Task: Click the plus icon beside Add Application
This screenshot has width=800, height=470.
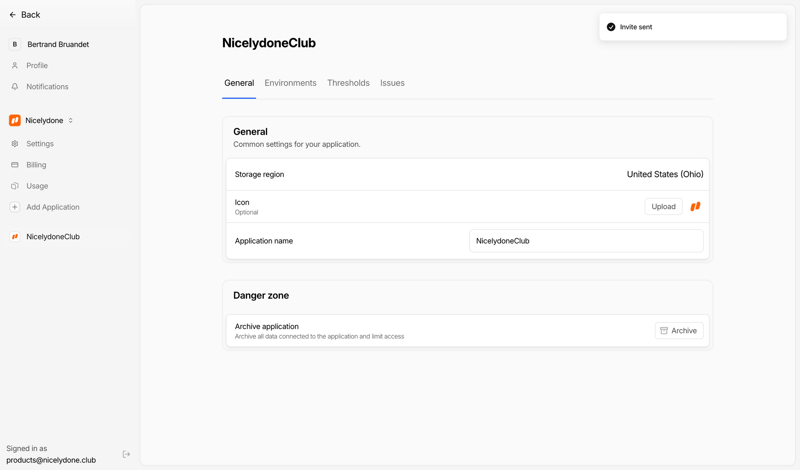Action: pyautogui.click(x=15, y=207)
